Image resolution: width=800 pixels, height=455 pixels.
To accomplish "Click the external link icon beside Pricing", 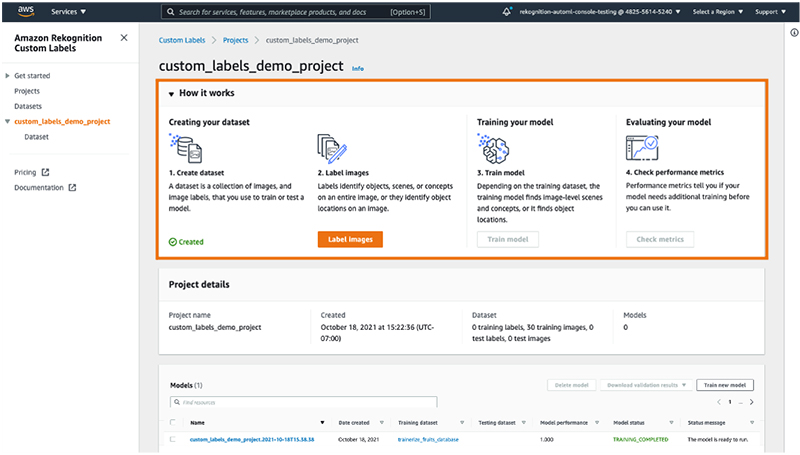I will (45, 172).
